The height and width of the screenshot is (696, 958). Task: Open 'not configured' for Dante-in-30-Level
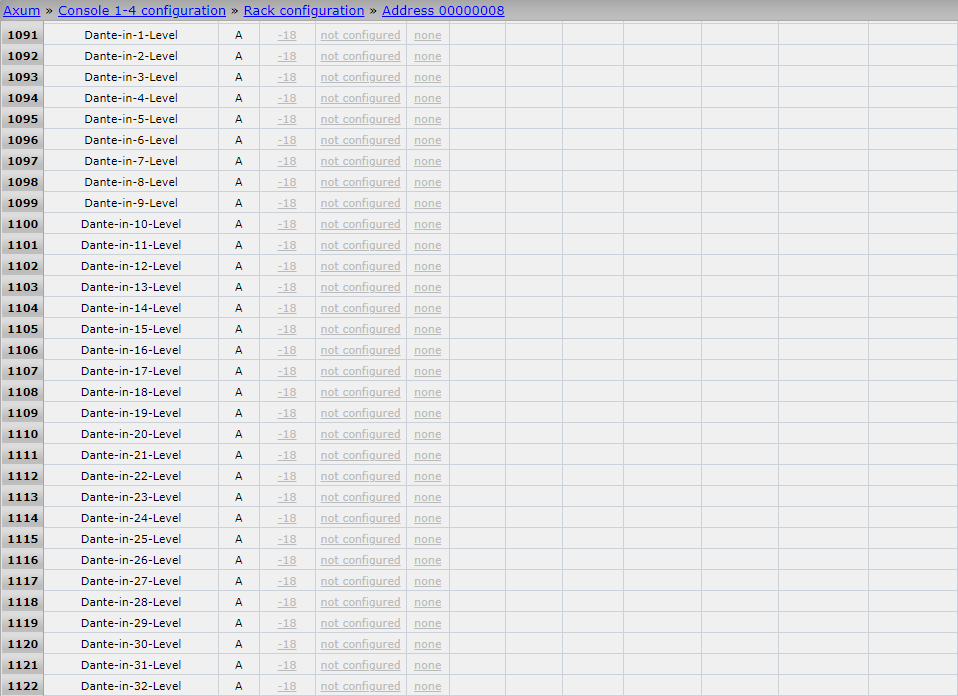pyautogui.click(x=360, y=644)
